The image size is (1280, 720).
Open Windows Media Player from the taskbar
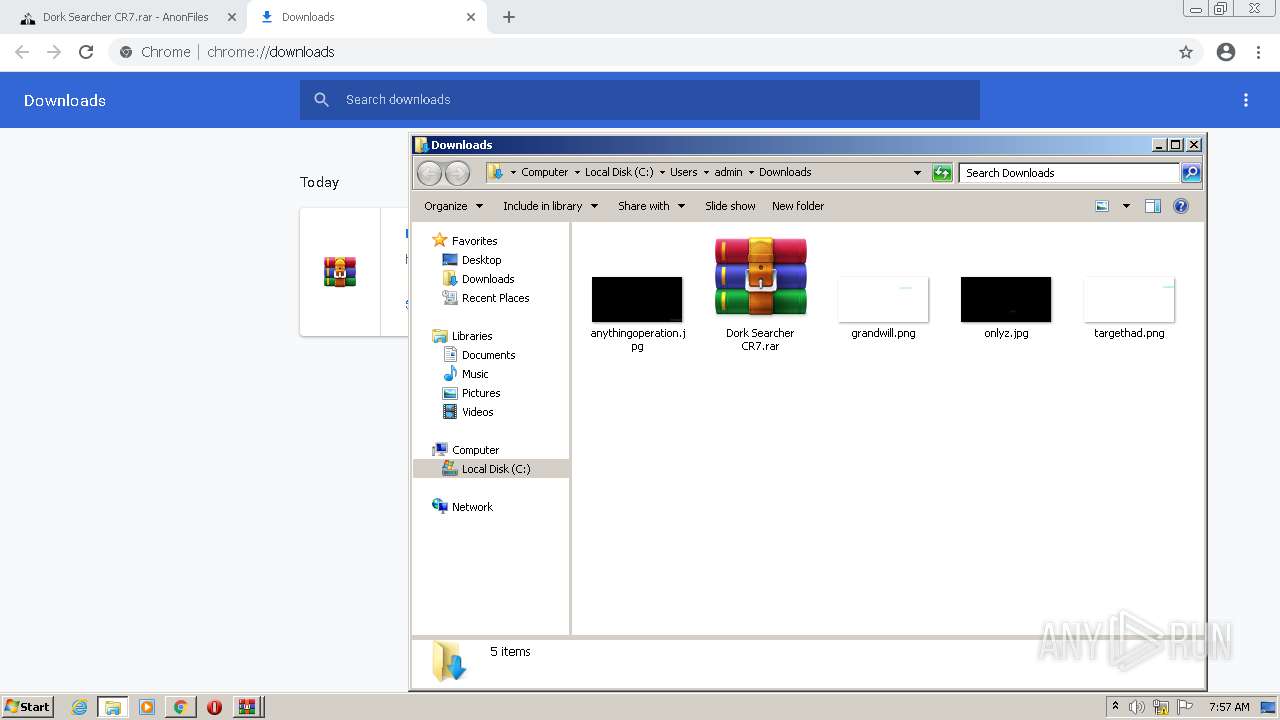(147, 707)
